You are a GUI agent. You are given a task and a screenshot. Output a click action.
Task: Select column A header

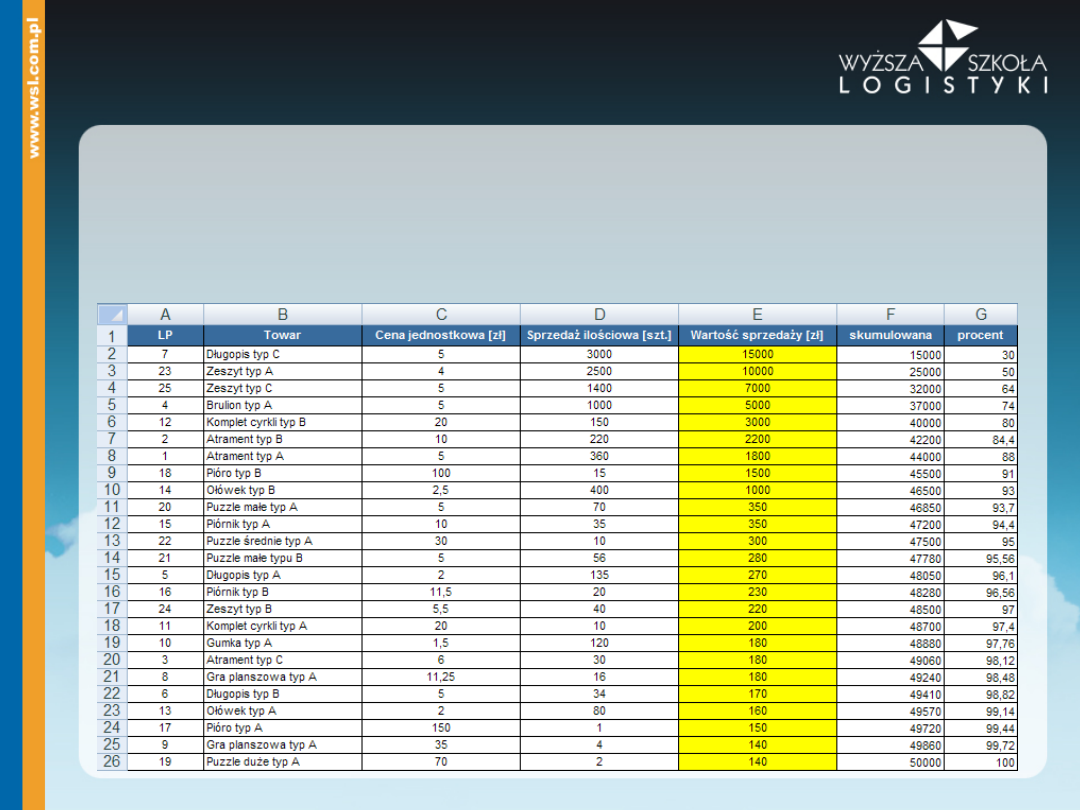(x=165, y=314)
